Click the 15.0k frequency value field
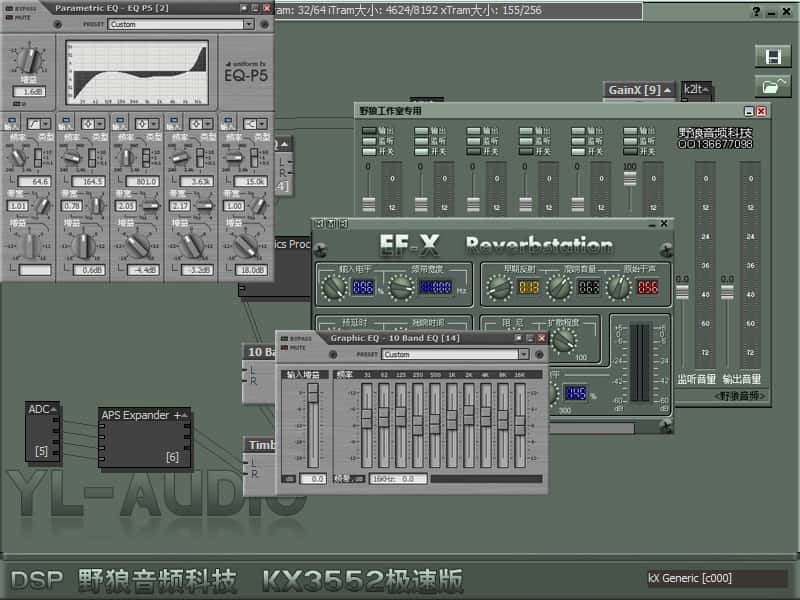The height and width of the screenshot is (600, 800). click(x=252, y=181)
